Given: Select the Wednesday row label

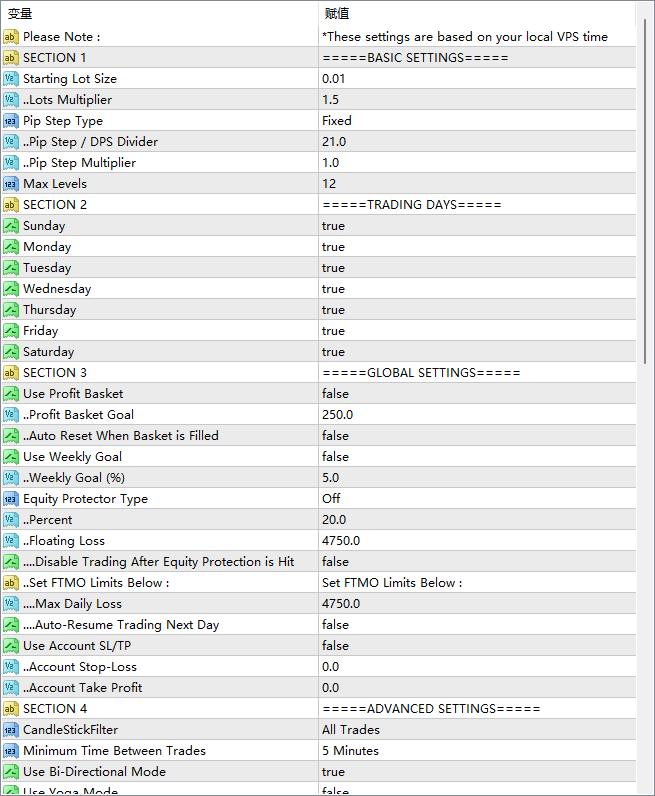Looking at the screenshot, I should point(57,289).
